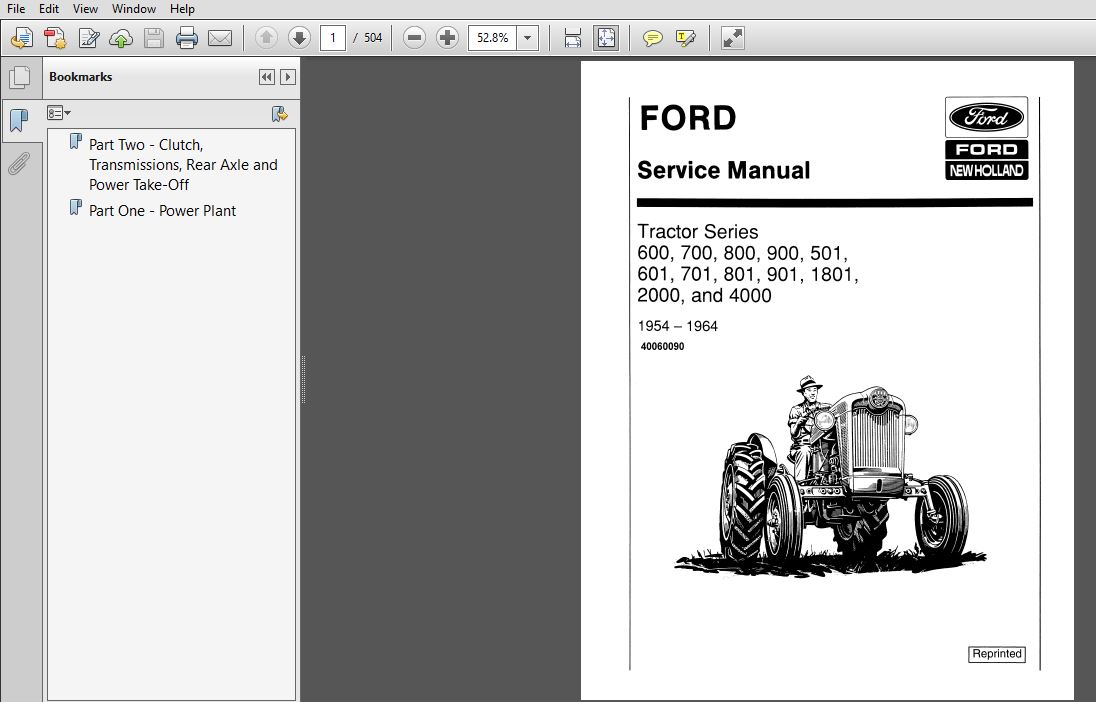Open the Window menu
The width and height of the screenshot is (1096, 702).
(134, 9)
